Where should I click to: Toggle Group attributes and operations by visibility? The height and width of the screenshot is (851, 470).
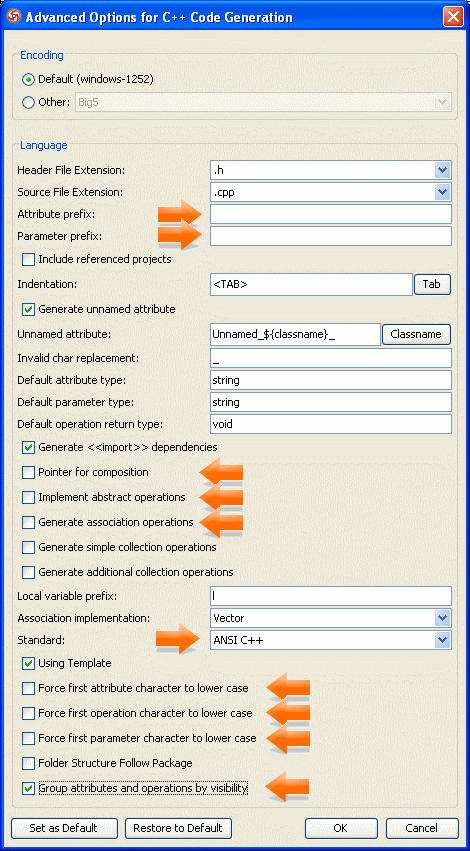click(28, 788)
